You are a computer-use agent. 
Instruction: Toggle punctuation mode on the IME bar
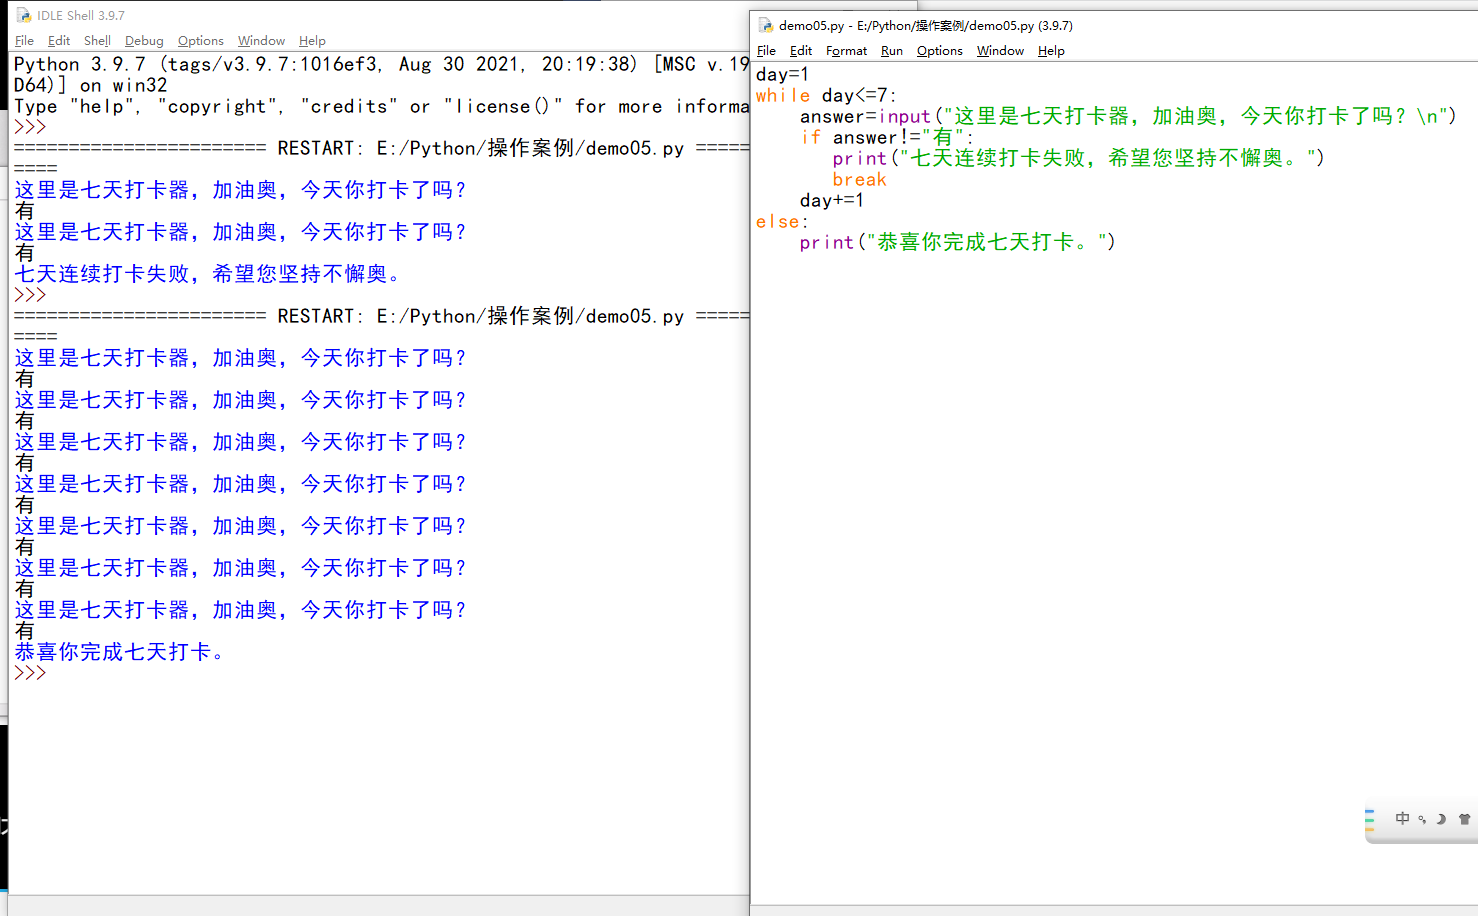1422,819
